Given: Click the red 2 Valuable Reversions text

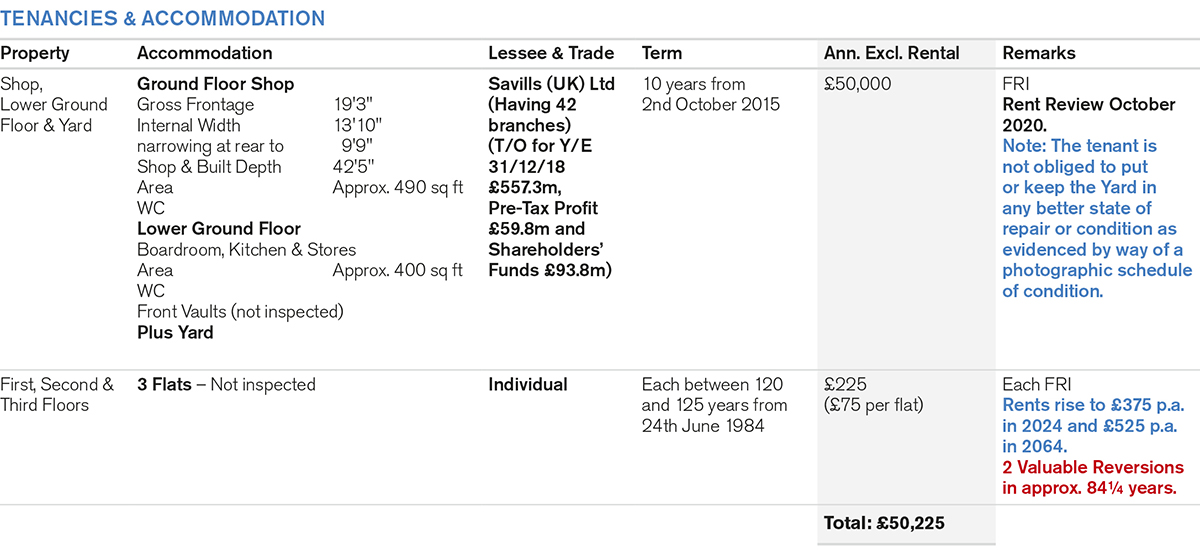Looking at the screenshot, I should coord(1092,478).
